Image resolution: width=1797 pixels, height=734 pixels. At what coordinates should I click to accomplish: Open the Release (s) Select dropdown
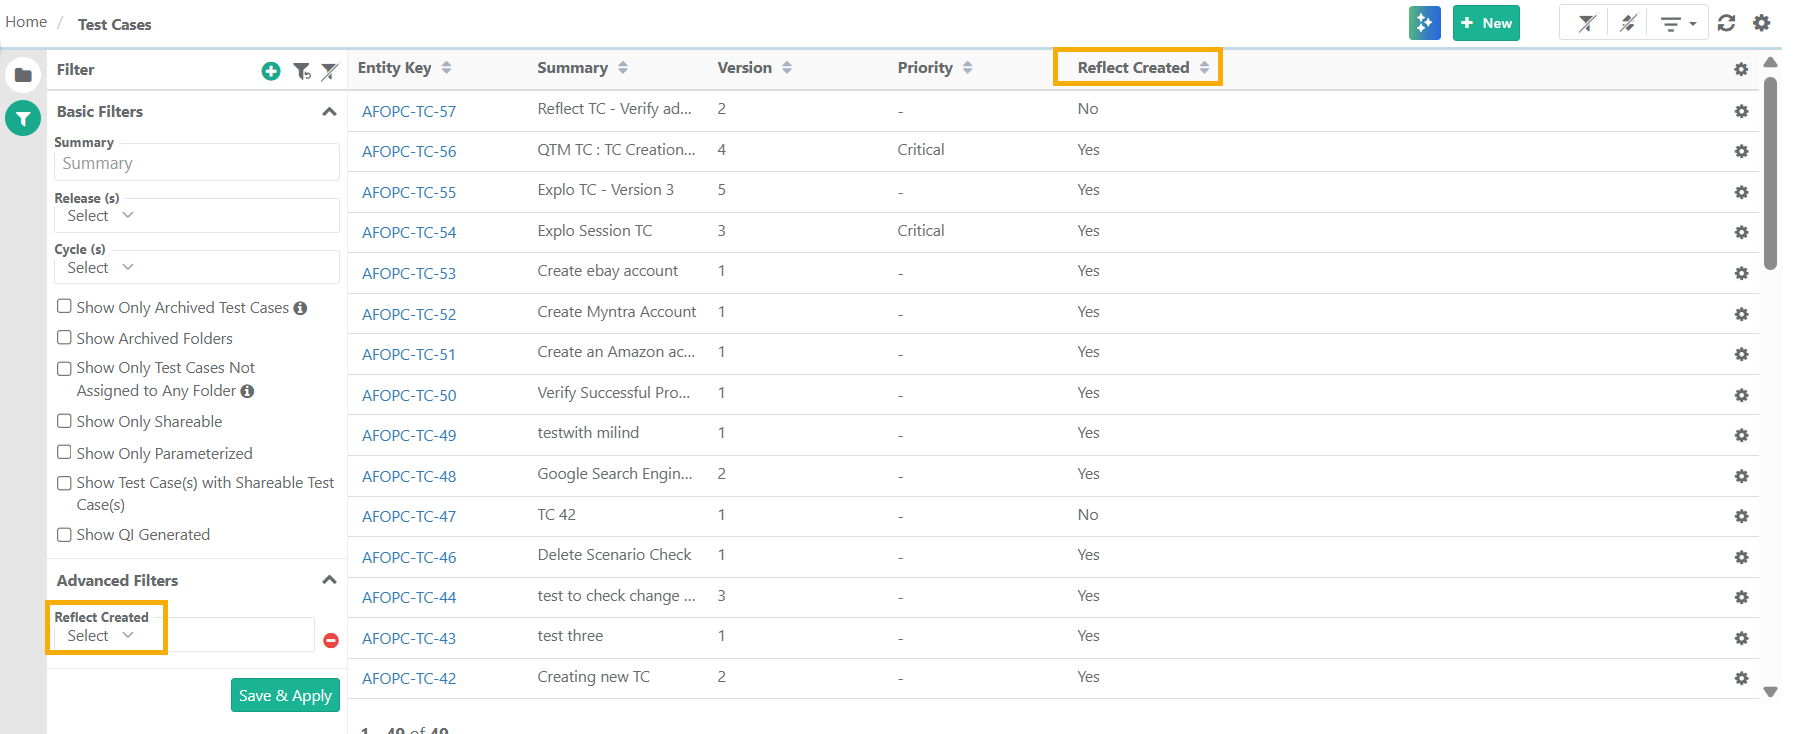coord(197,216)
